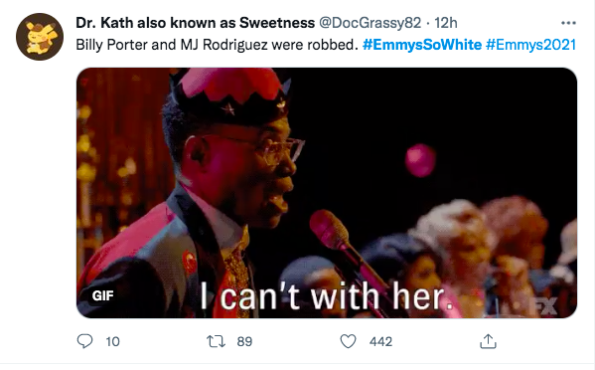Open the three-dot more options menu
This screenshot has height=370, width=595.
coord(568,23)
